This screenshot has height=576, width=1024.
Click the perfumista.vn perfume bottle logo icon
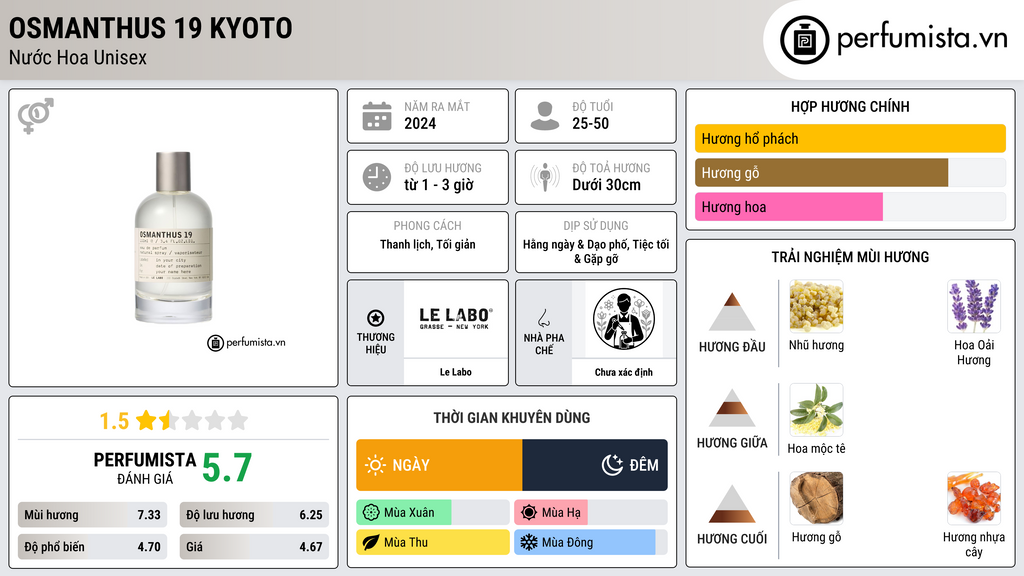tap(804, 40)
